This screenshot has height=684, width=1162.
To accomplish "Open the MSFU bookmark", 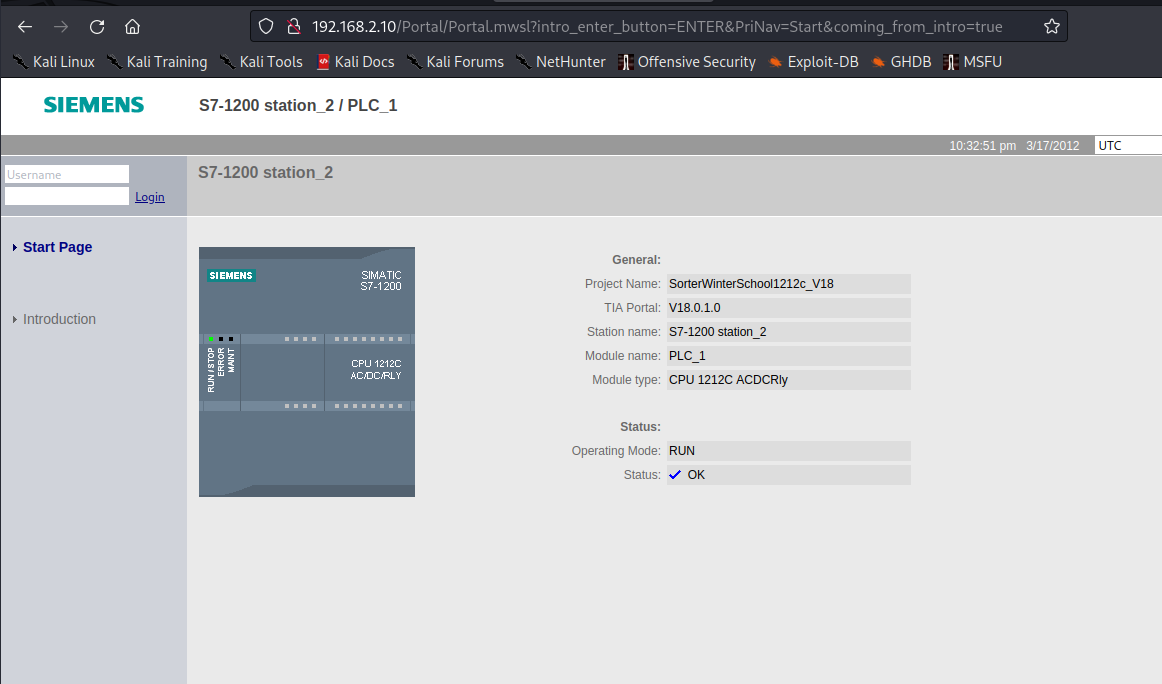I will coord(973,62).
